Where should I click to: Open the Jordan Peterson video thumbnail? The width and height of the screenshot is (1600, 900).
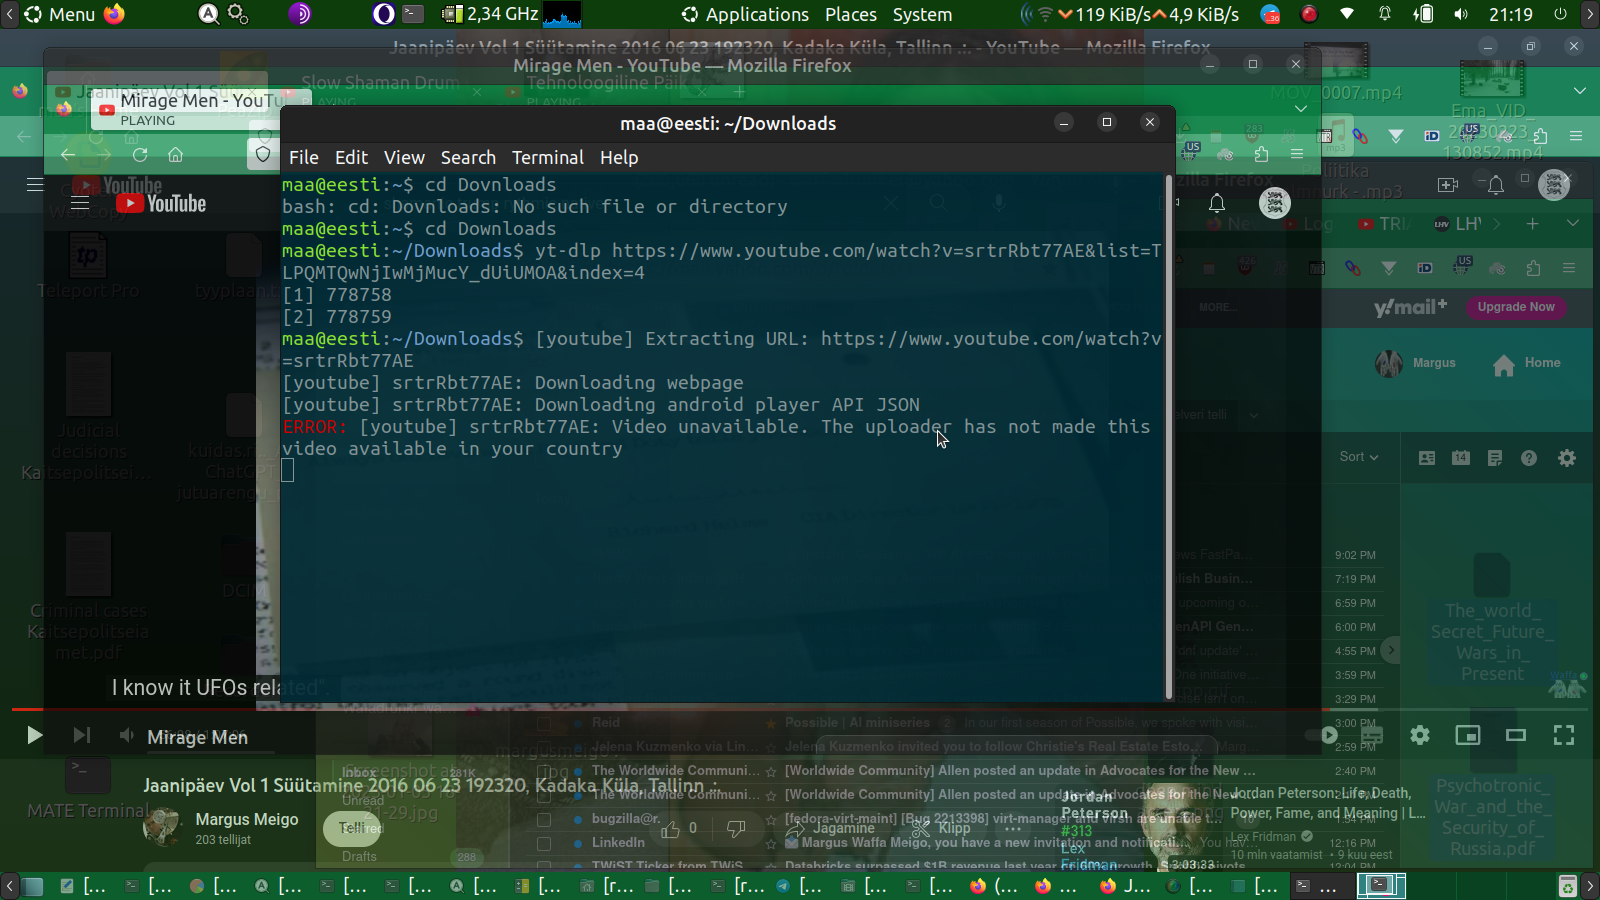click(x=1138, y=828)
